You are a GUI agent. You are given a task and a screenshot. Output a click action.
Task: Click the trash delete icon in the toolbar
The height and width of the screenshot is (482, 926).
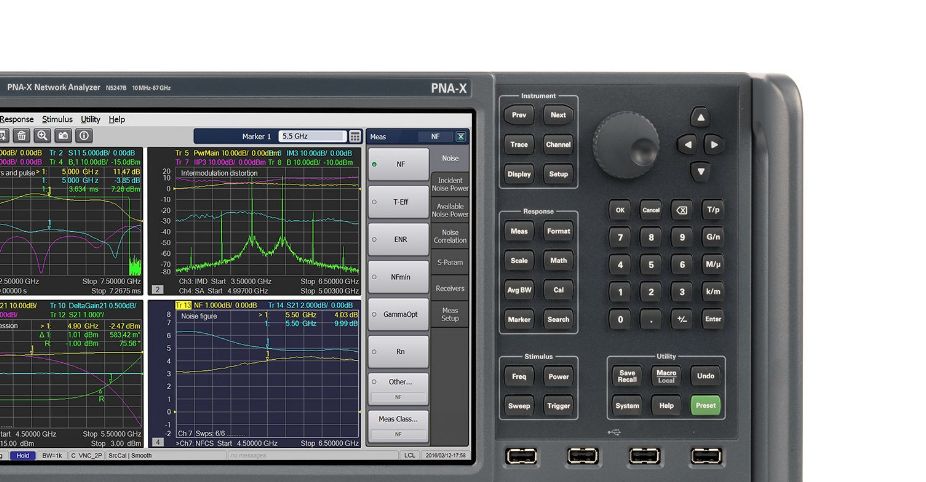tap(21, 136)
